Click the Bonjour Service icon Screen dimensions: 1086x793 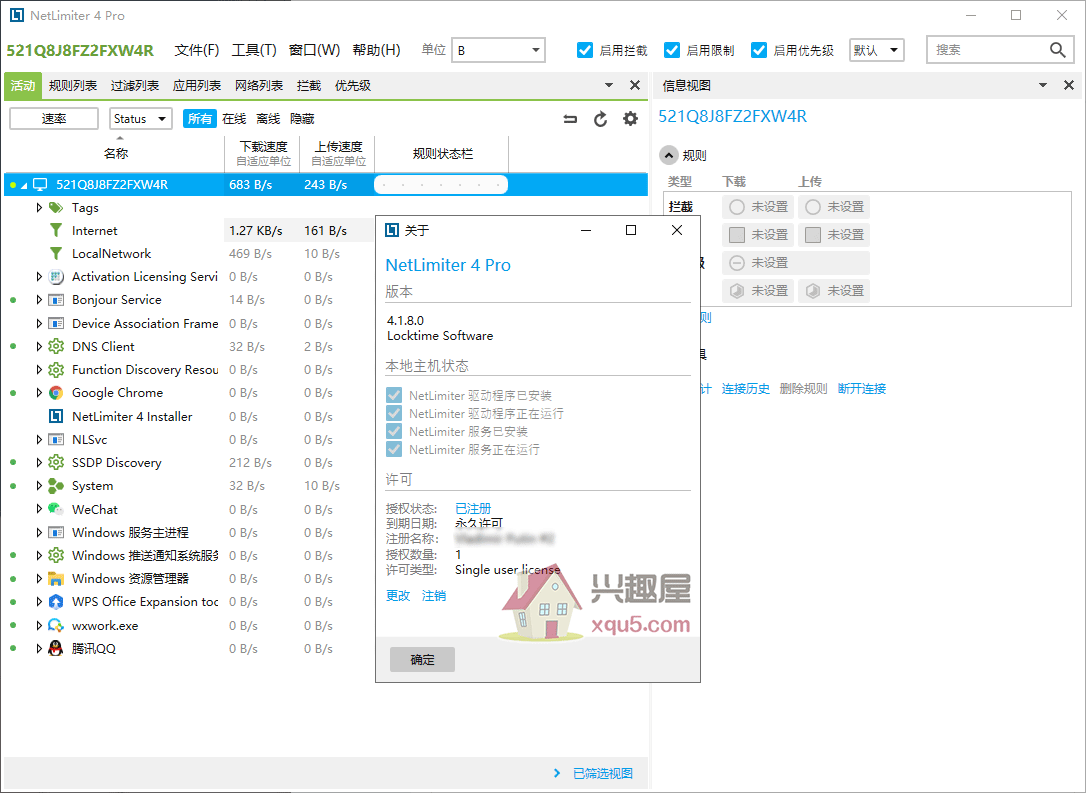click(56, 300)
